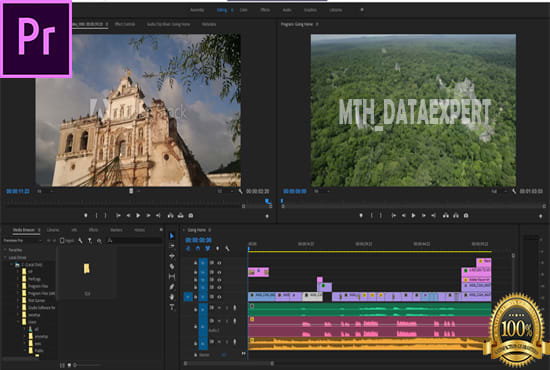The image size is (550, 370).
Task: Mute the green audio track
Action: tap(219, 308)
